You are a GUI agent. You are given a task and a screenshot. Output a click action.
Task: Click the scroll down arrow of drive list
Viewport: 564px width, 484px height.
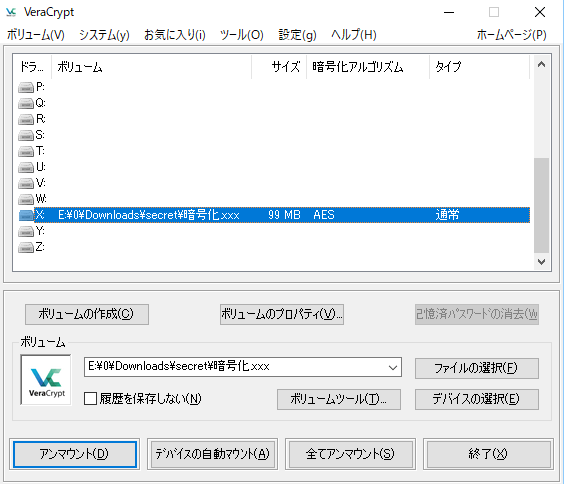pos(541,262)
